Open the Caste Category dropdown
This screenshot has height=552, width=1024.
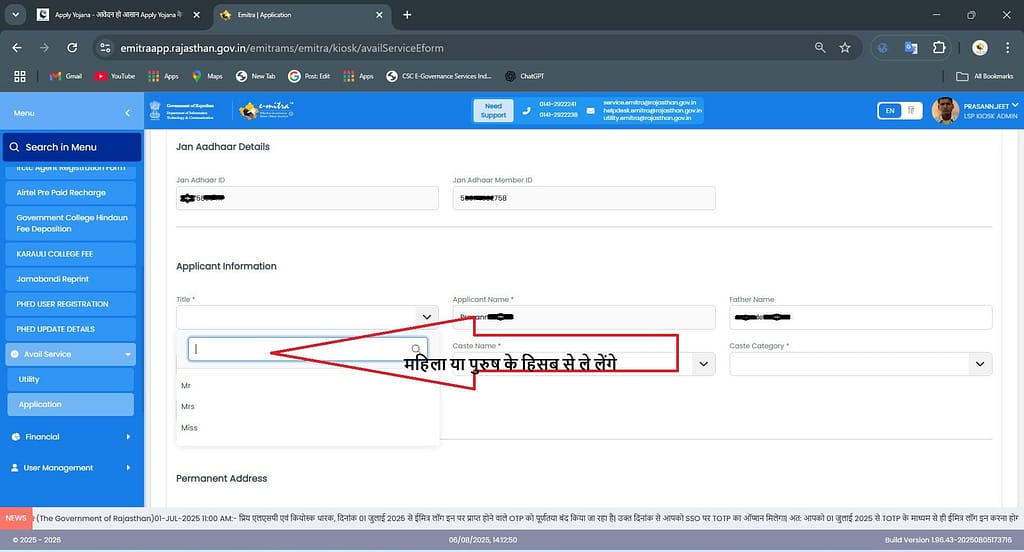click(980, 364)
